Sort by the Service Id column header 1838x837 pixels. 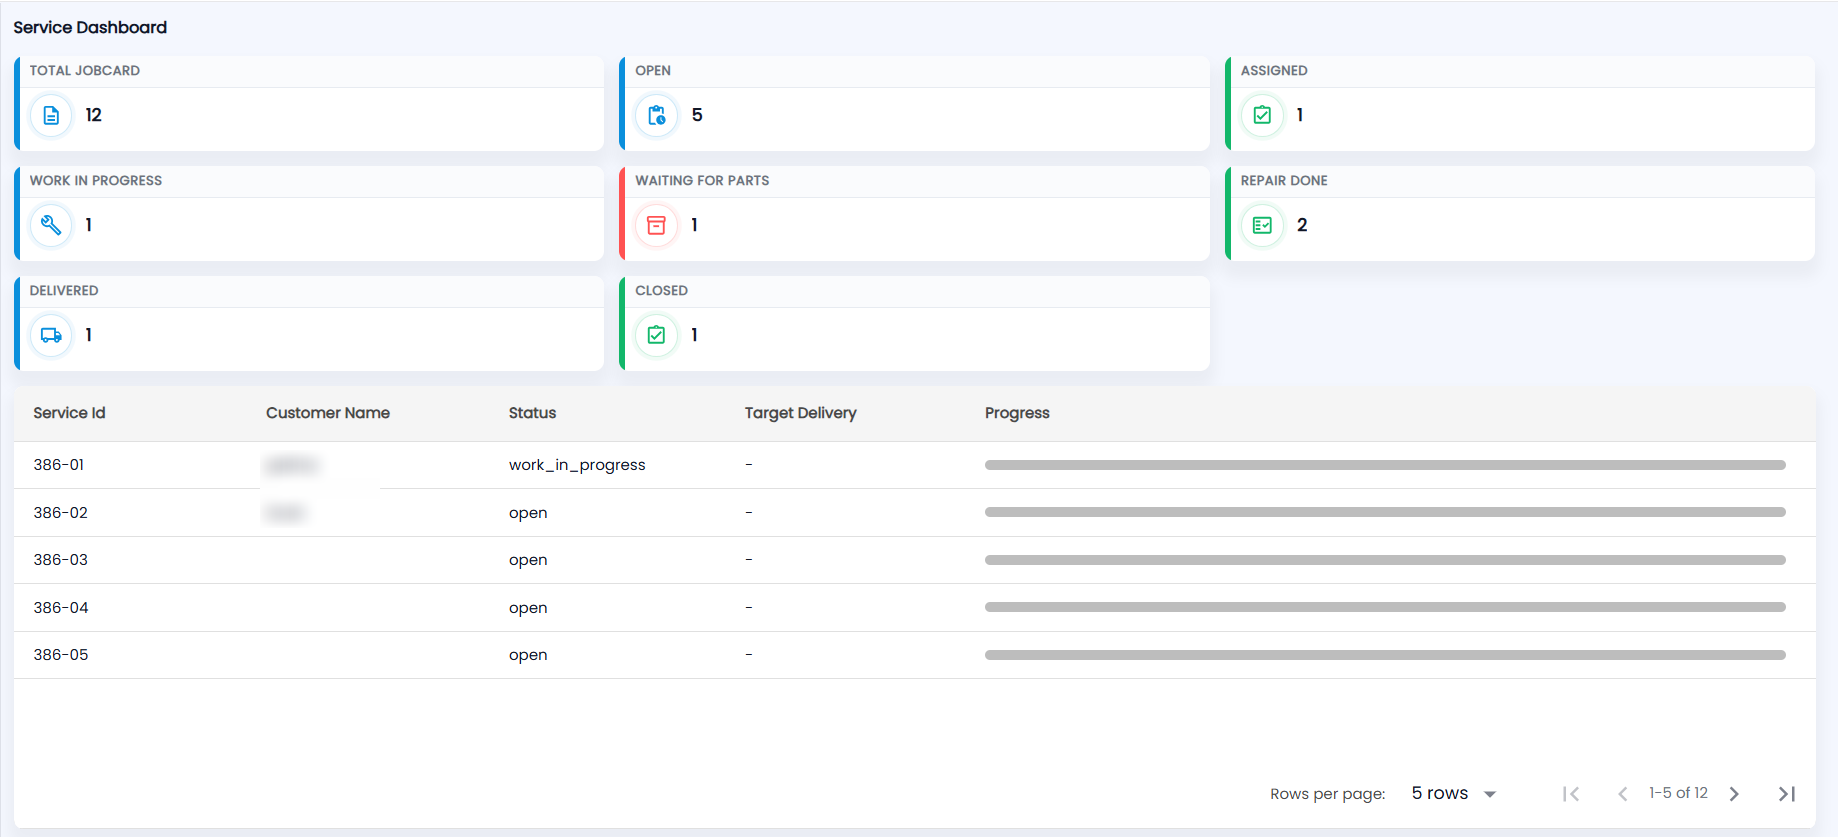click(69, 413)
